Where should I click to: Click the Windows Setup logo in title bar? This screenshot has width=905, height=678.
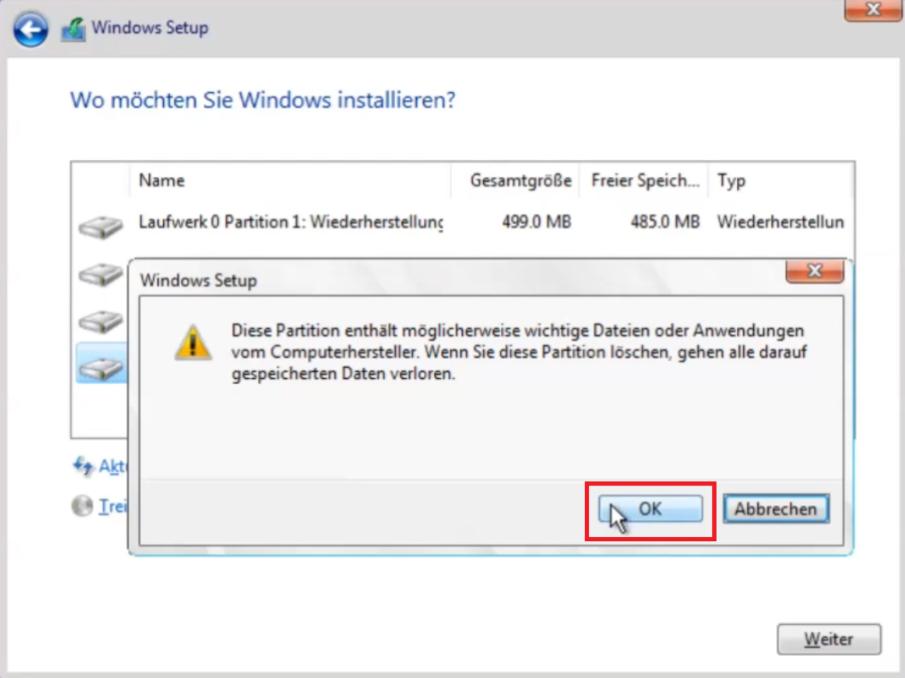[x=71, y=27]
